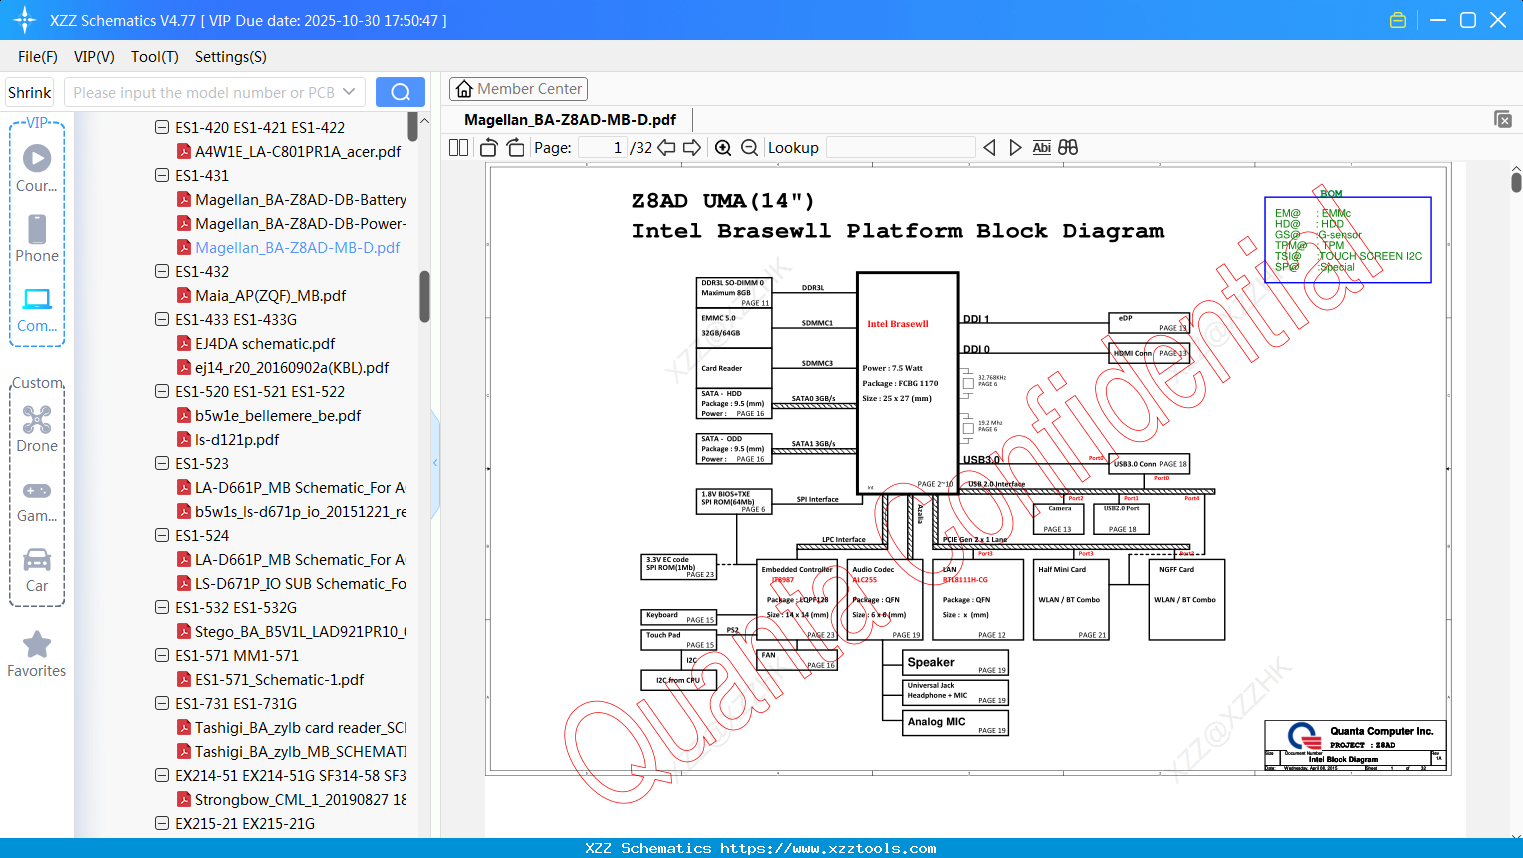Click the blue search button
1523x858 pixels.
tap(400, 92)
